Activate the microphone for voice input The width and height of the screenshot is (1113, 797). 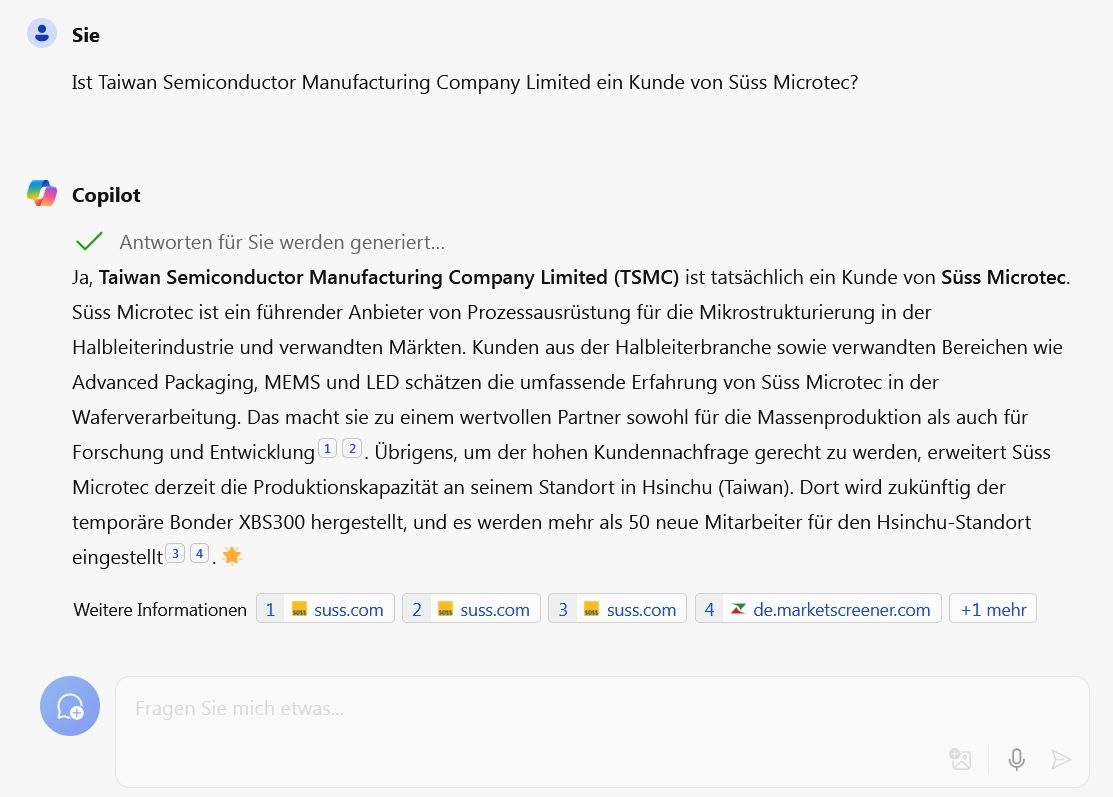(1016, 759)
